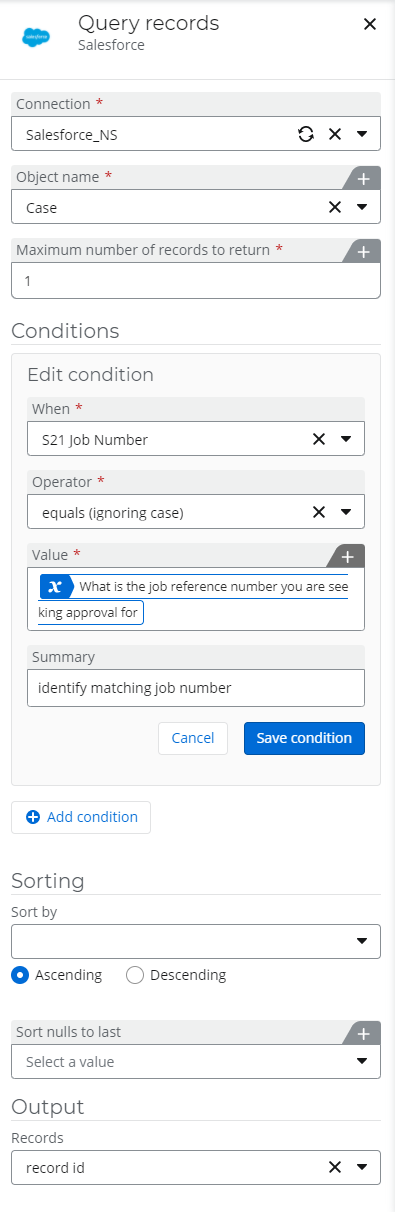Select Ascending sort order
This screenshot has width=395, height=1212.
click(20, 975)
